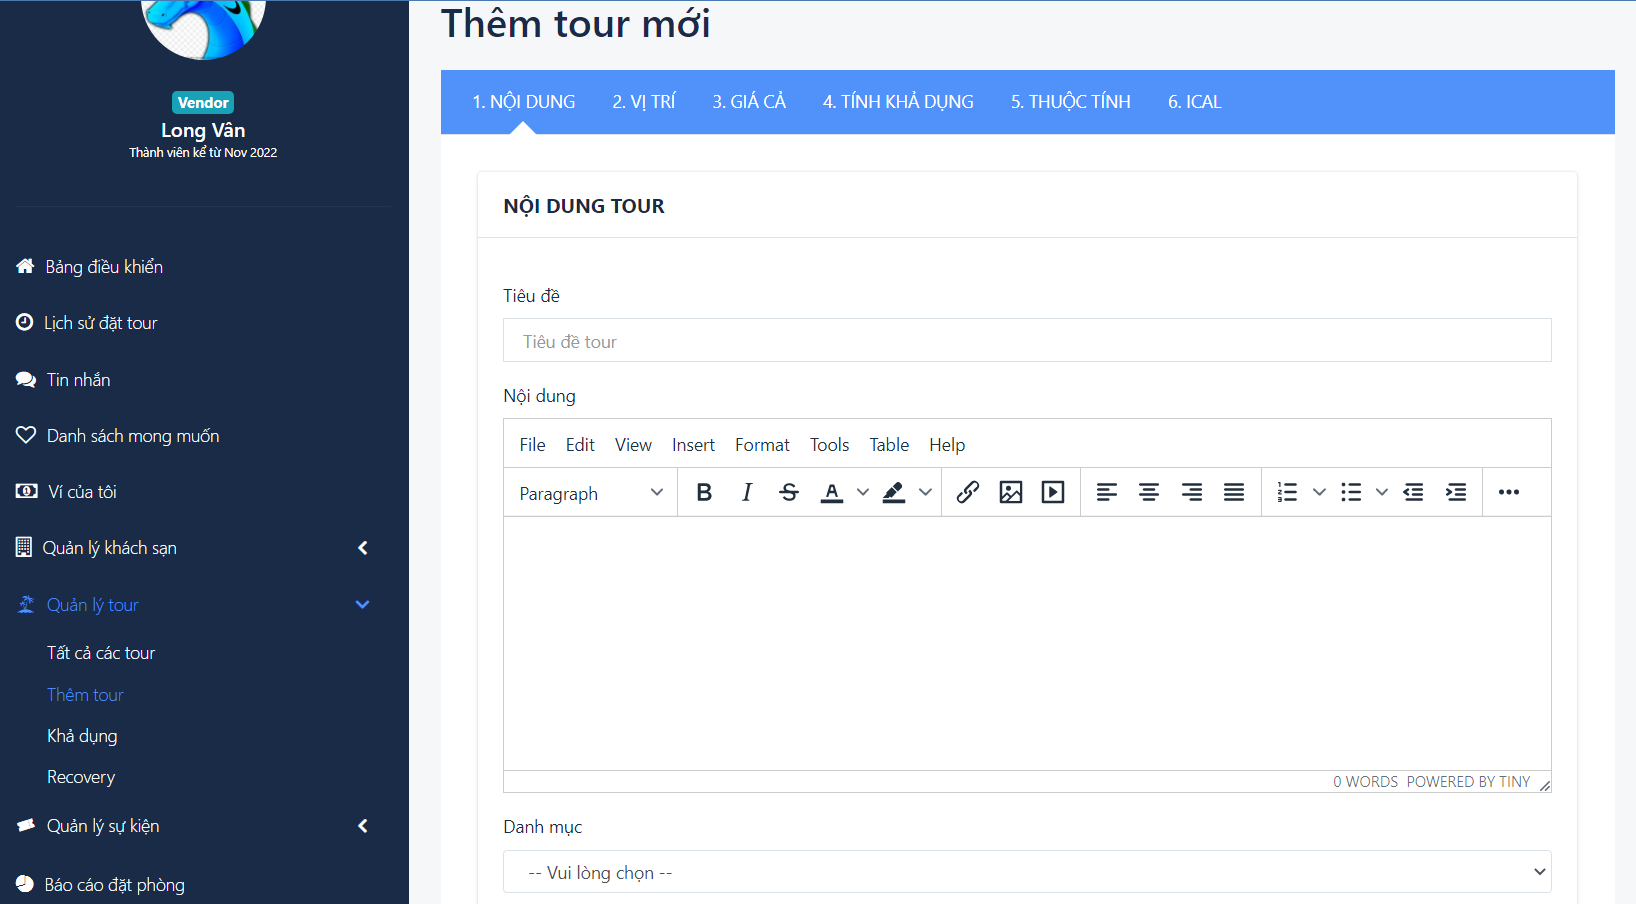1636x904 pixels.
Task: Decrease indent of paragraph
Action: [x=1413, y=492]
